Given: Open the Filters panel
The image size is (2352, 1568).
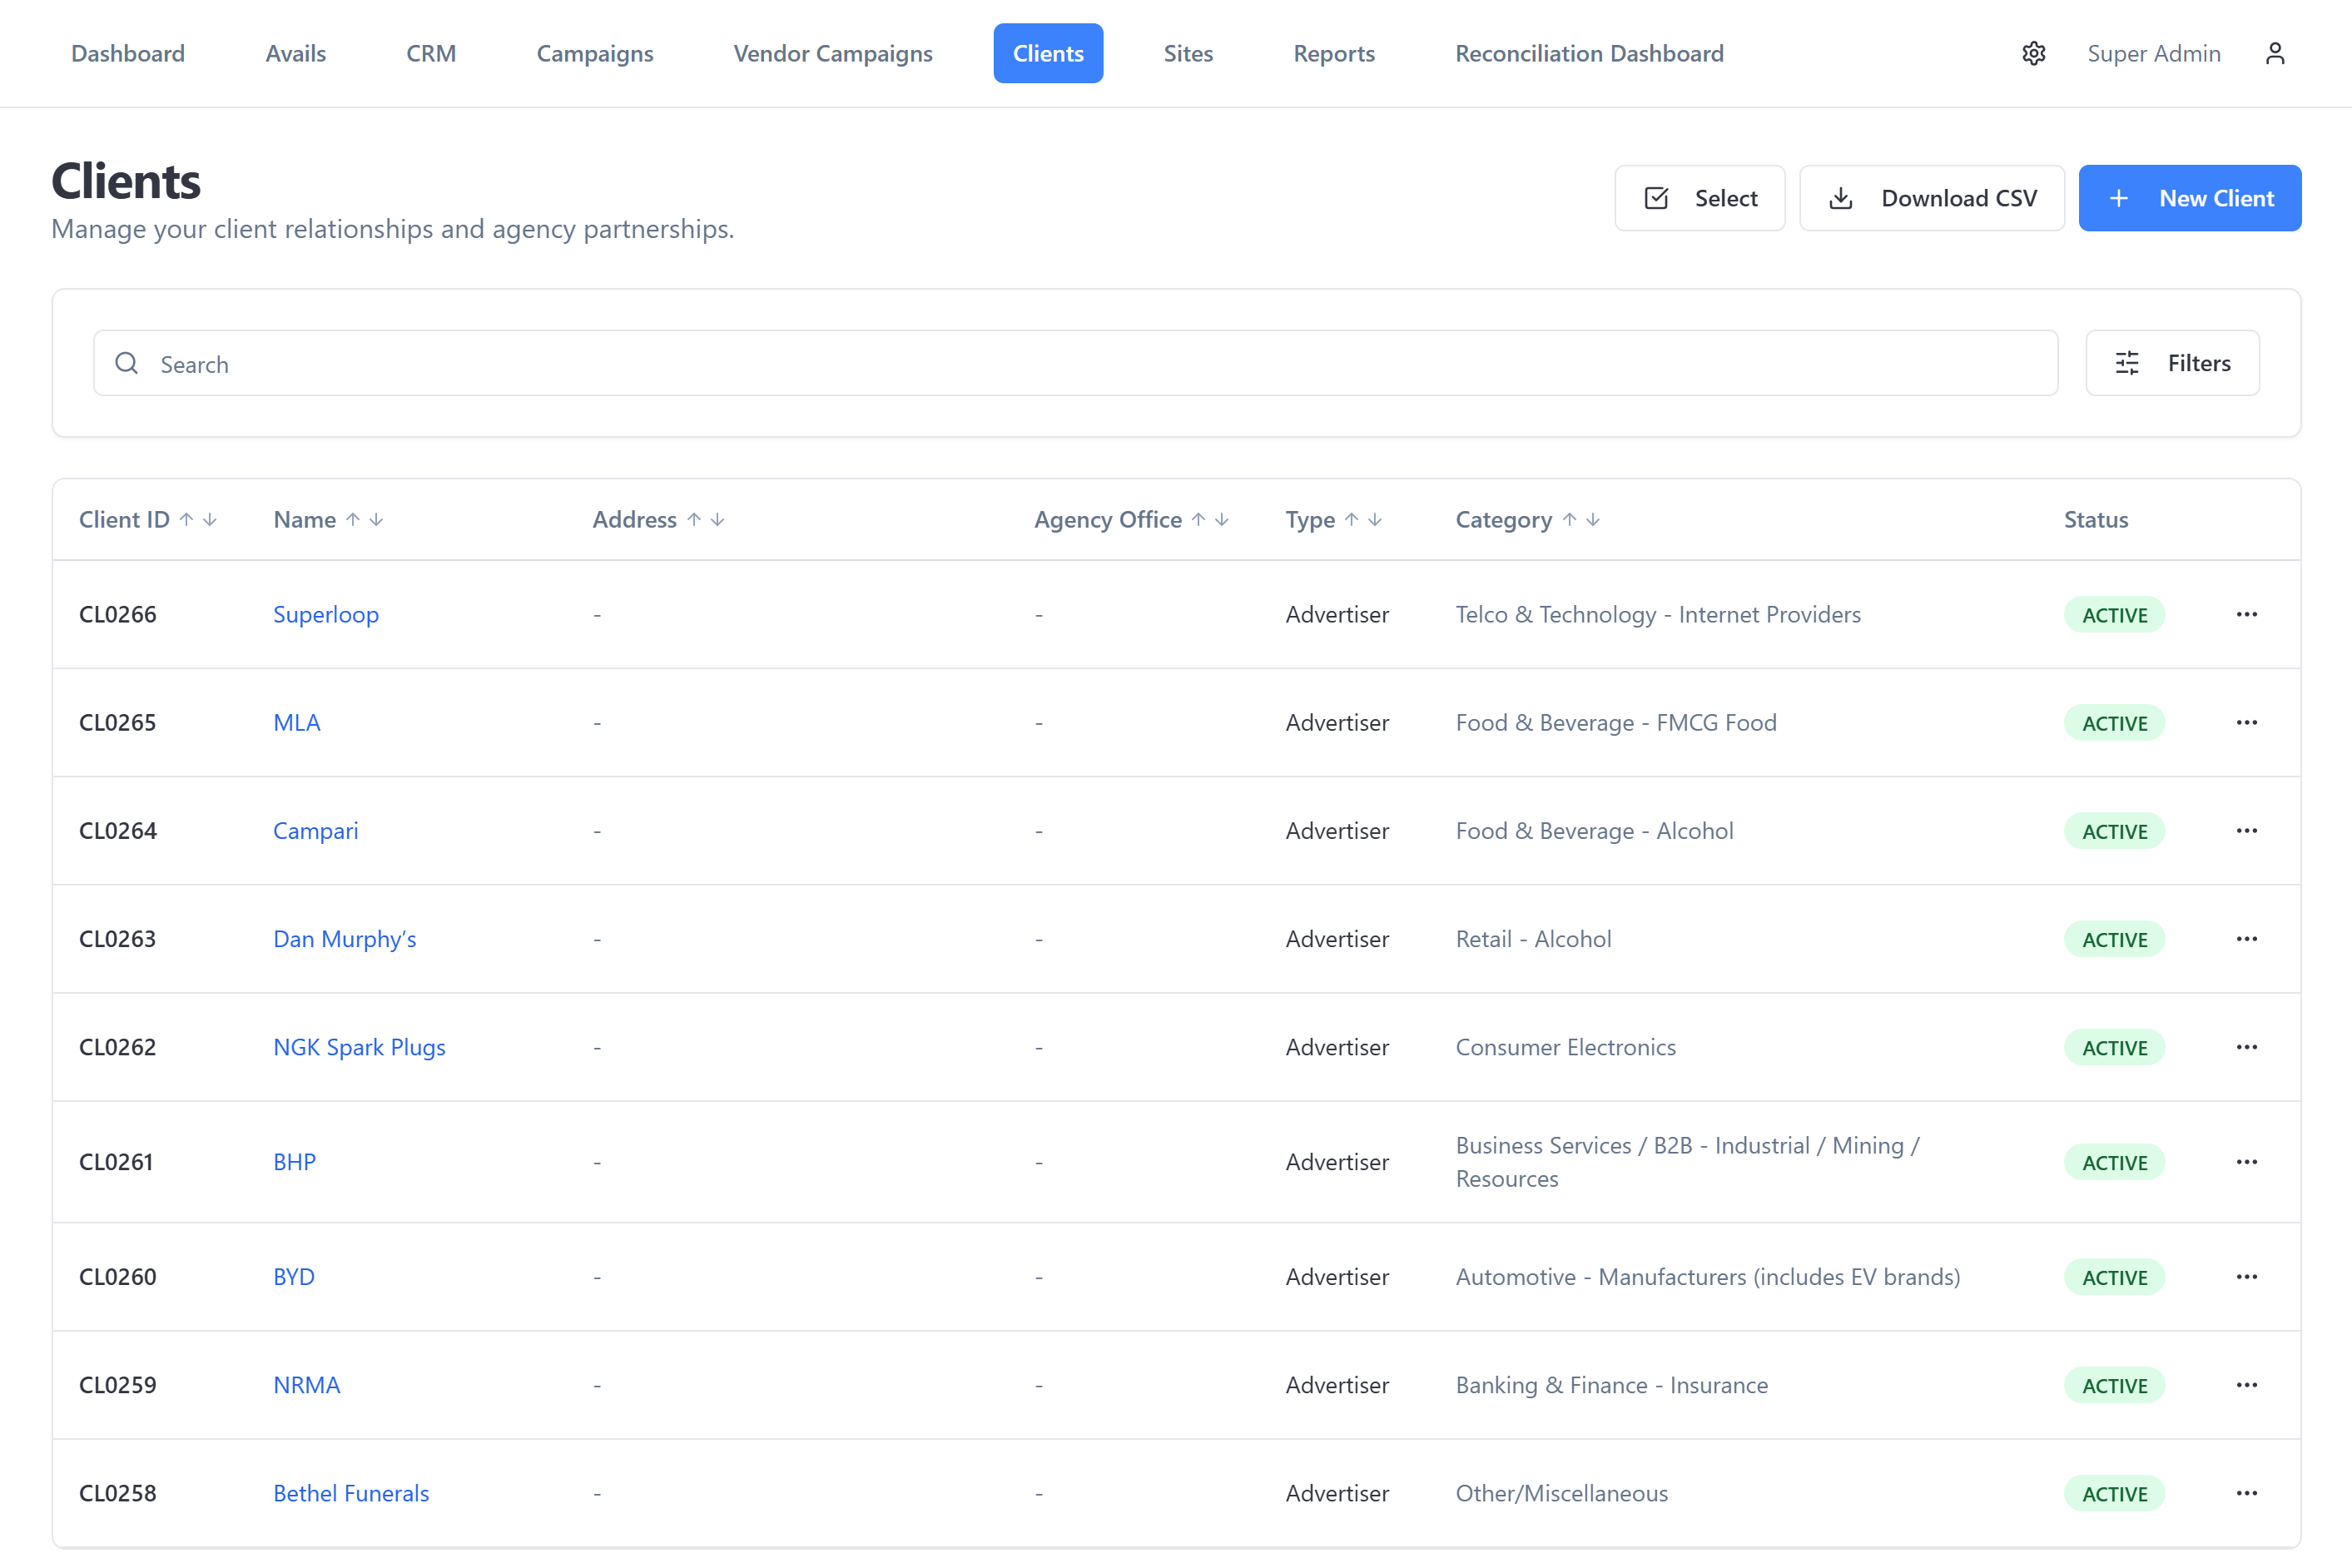Looking at the screenshot, I should tap(2172, 363).
